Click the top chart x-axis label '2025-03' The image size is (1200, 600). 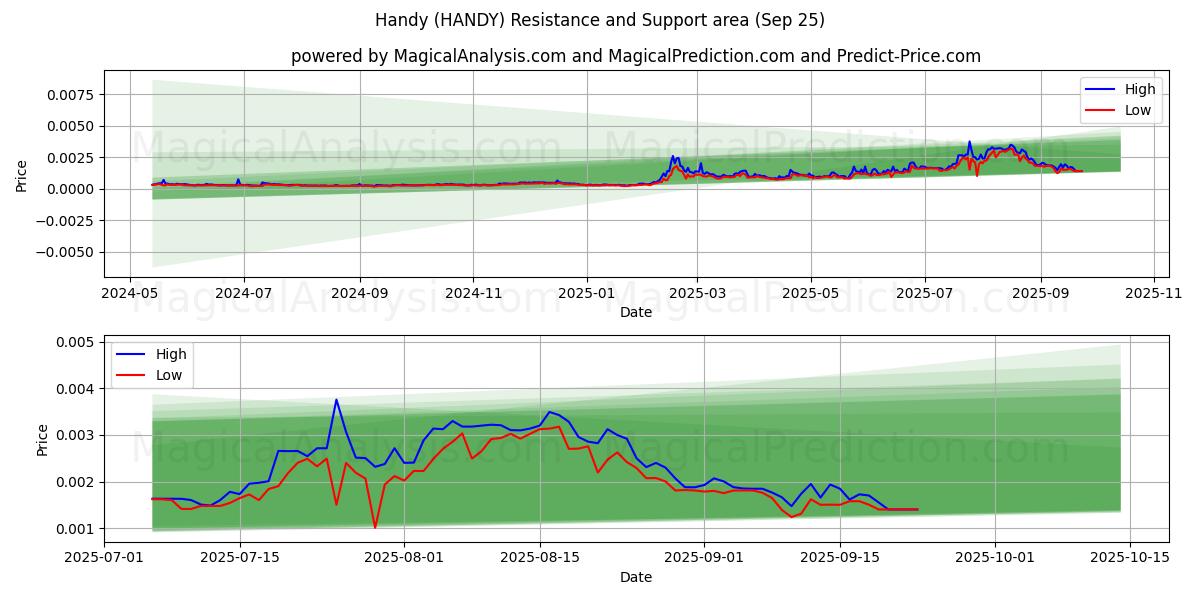697,295
